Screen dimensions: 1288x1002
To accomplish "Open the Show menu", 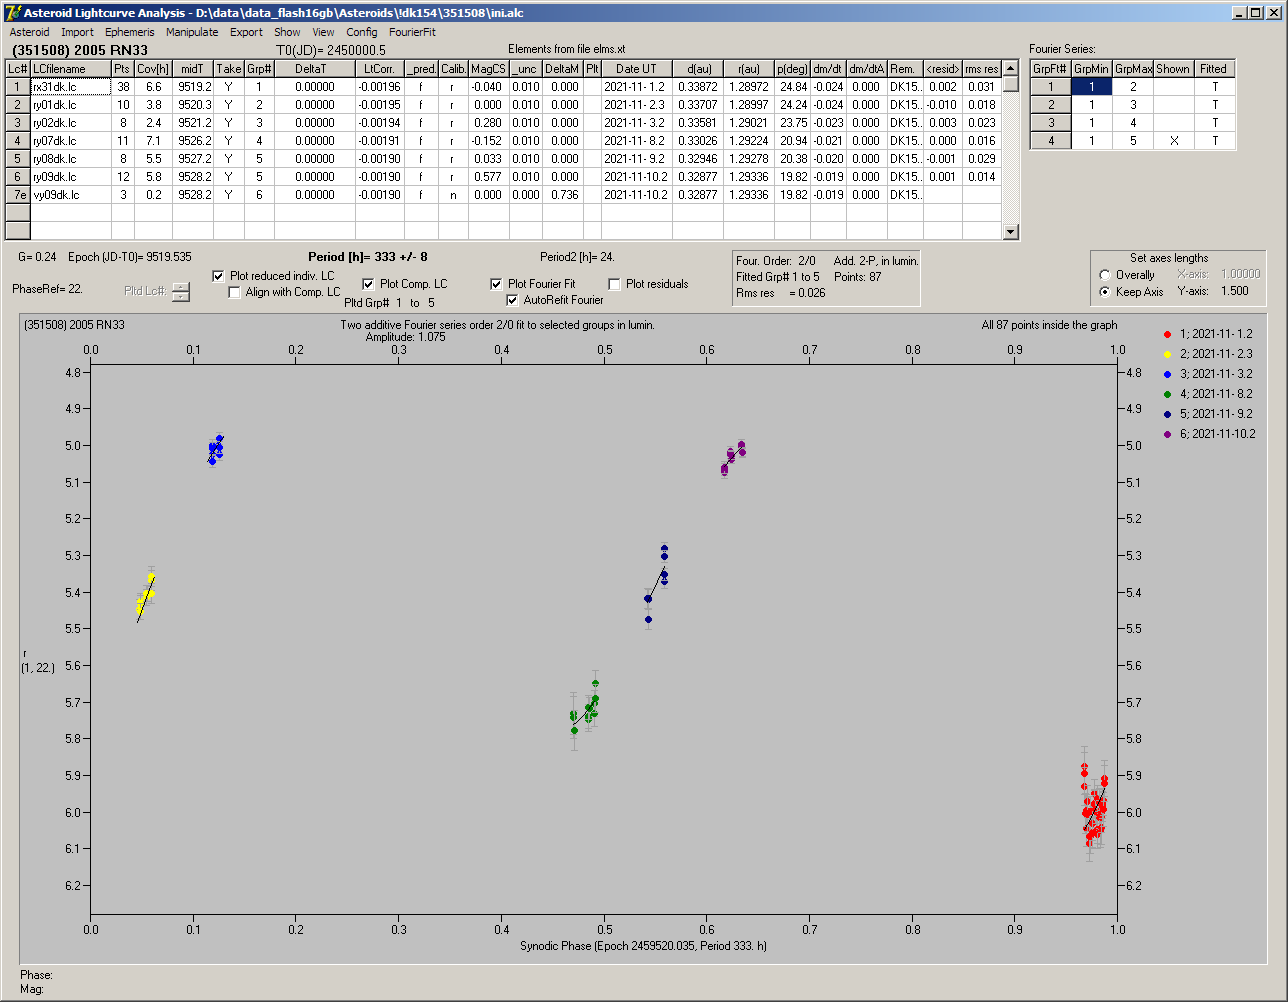I will 287,32.
